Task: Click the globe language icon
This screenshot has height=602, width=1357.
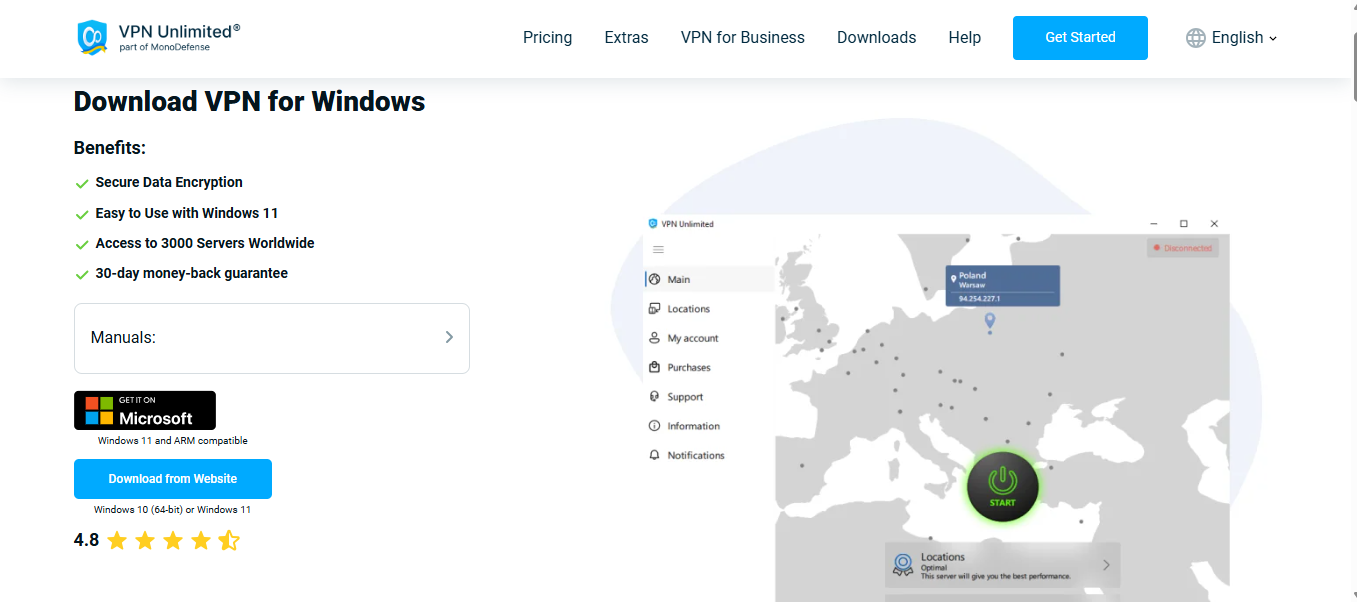Action: pyautogui.click(x=1195, y=38)
